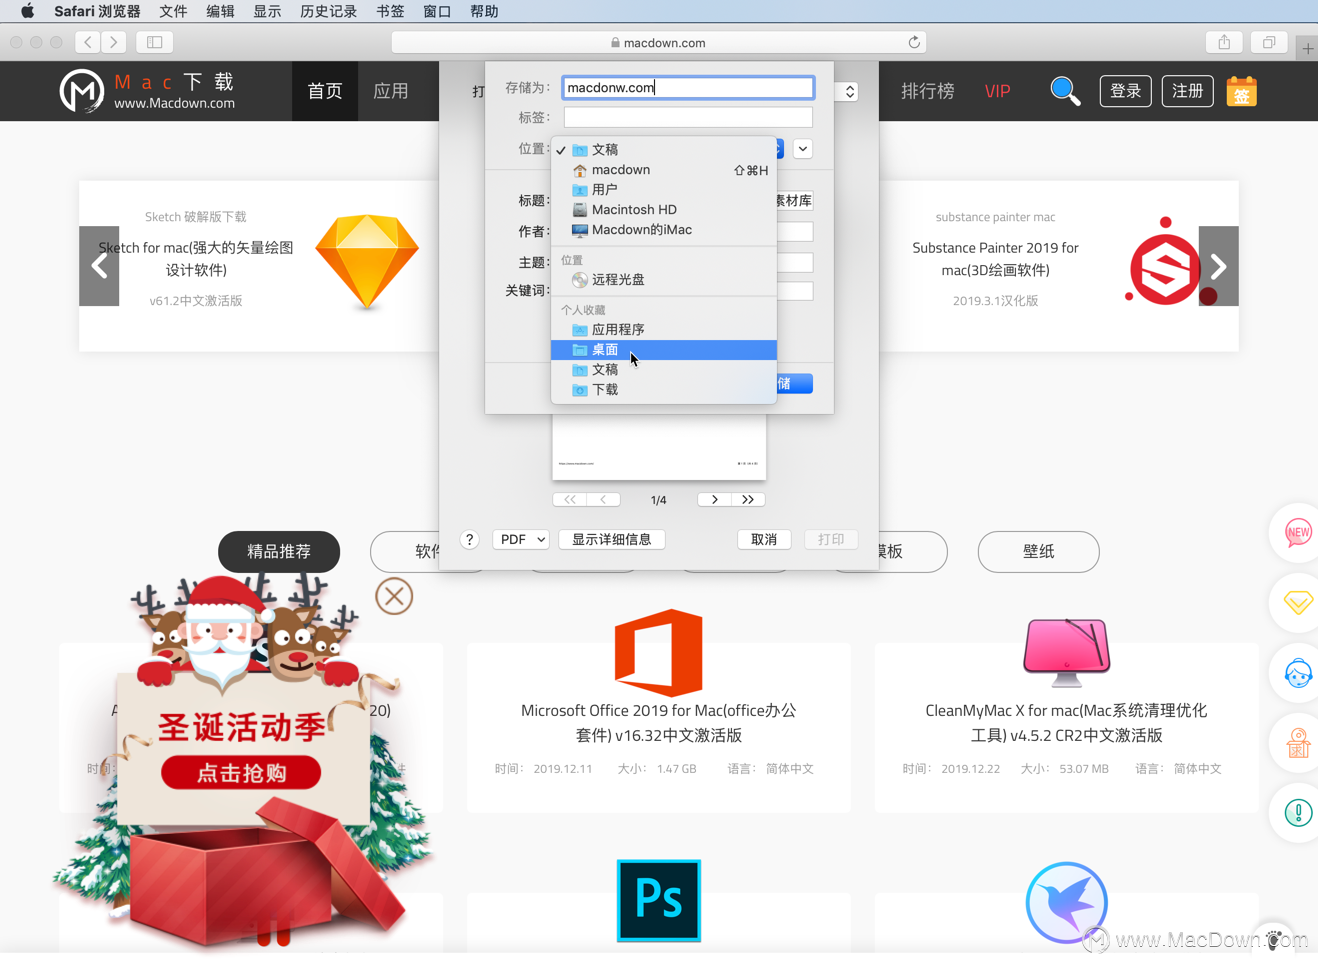Toggle the filename history stepper arrows
Screen dimensions: 1318x959
tap(849, 91)
